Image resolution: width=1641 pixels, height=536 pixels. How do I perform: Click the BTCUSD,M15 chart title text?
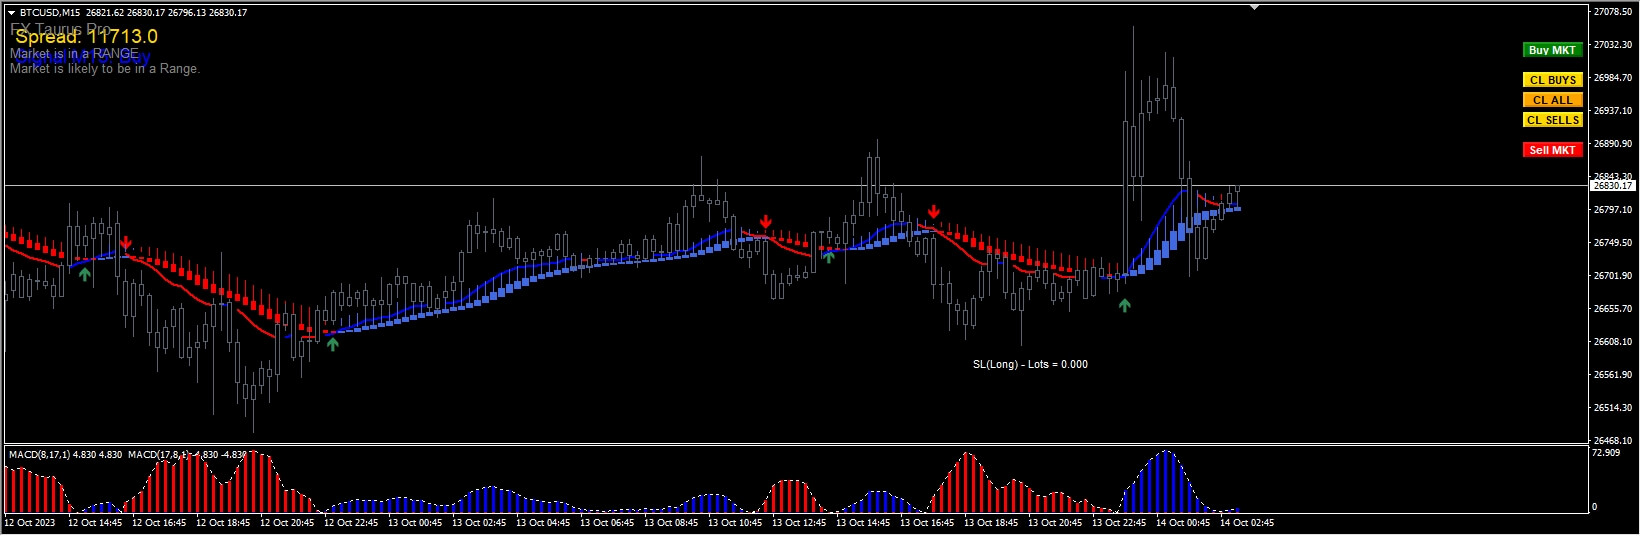[51, 13]
